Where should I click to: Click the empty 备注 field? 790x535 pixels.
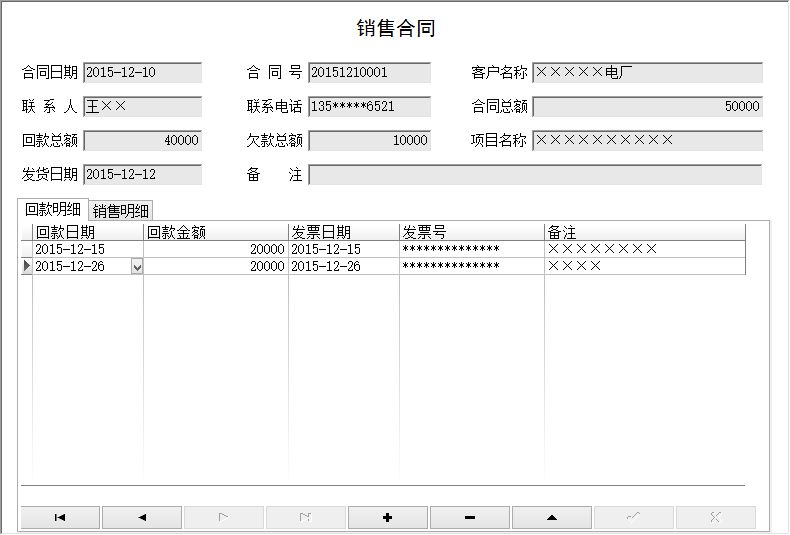535,174
